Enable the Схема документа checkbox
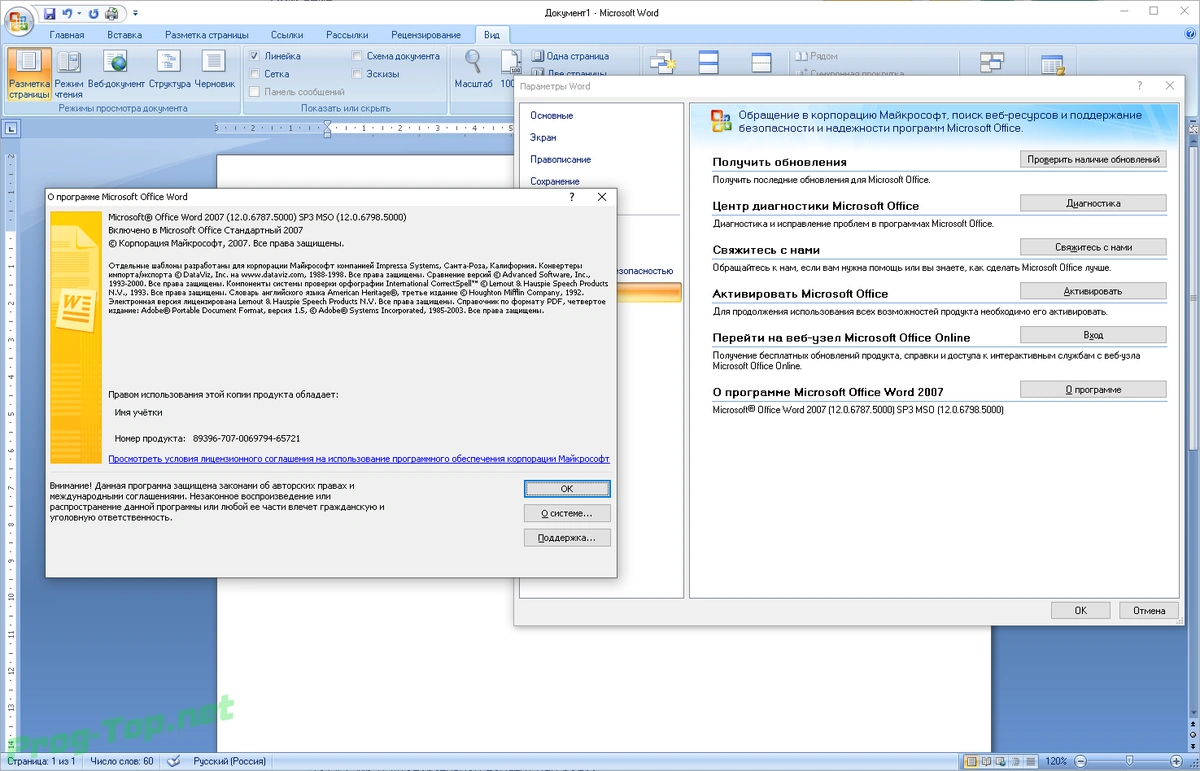Viewport: 1200px width, 771px height. pos(358,56)
